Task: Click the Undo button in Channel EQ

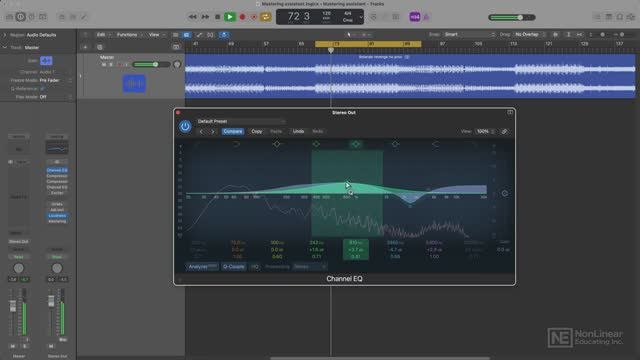Action: (x=298, y=131)
